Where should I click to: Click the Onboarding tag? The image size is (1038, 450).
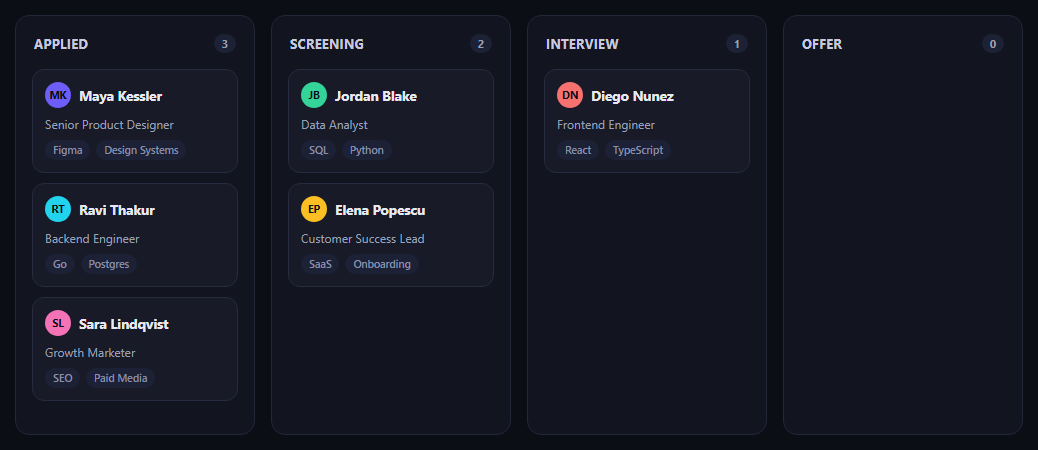[x=382, y=264]
